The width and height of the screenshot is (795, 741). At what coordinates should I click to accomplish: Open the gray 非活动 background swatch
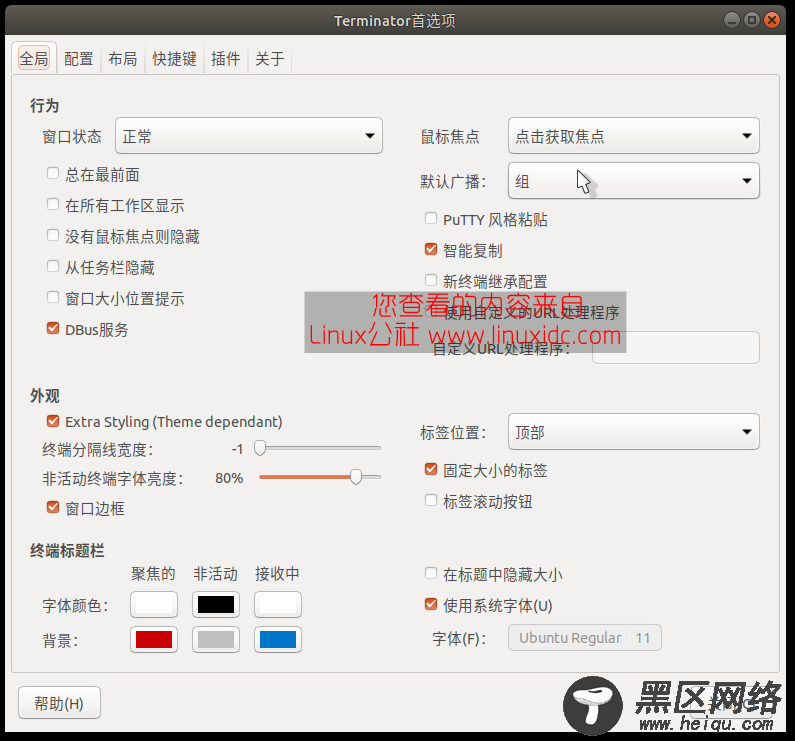coord(215,640)
